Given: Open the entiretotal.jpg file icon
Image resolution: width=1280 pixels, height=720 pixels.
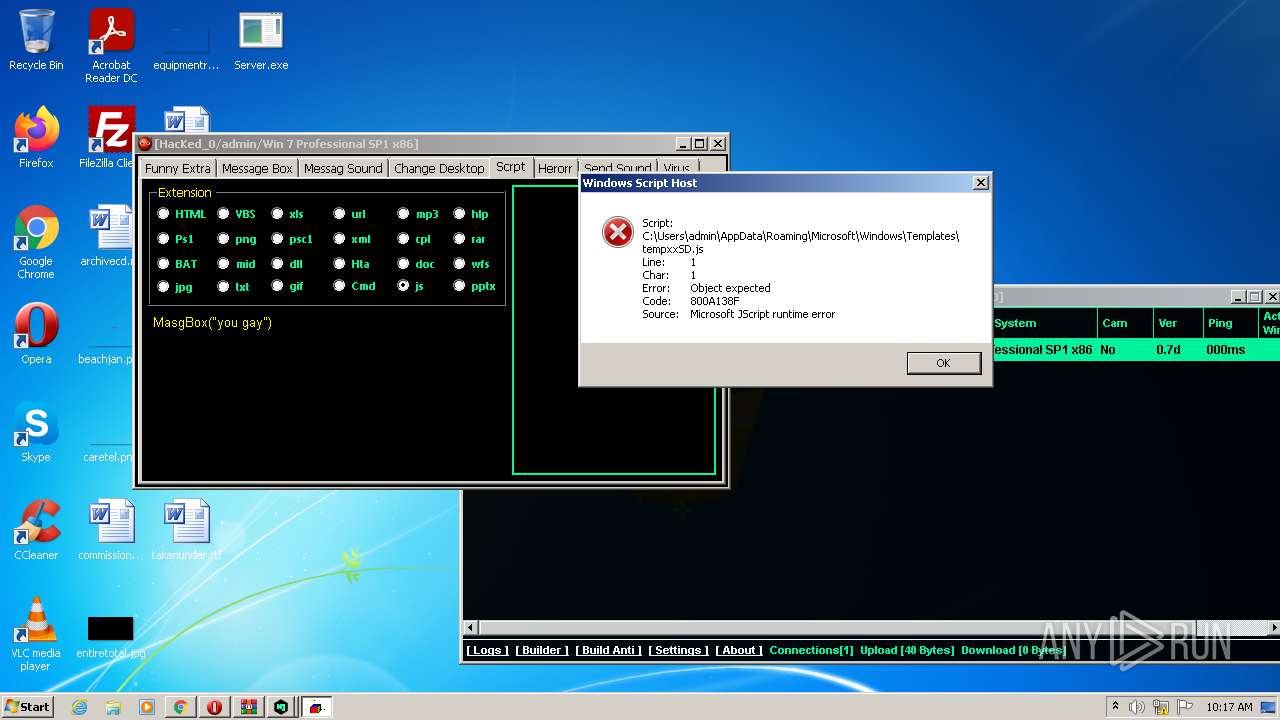Looking at the screenshot, I should pos(110,635).
